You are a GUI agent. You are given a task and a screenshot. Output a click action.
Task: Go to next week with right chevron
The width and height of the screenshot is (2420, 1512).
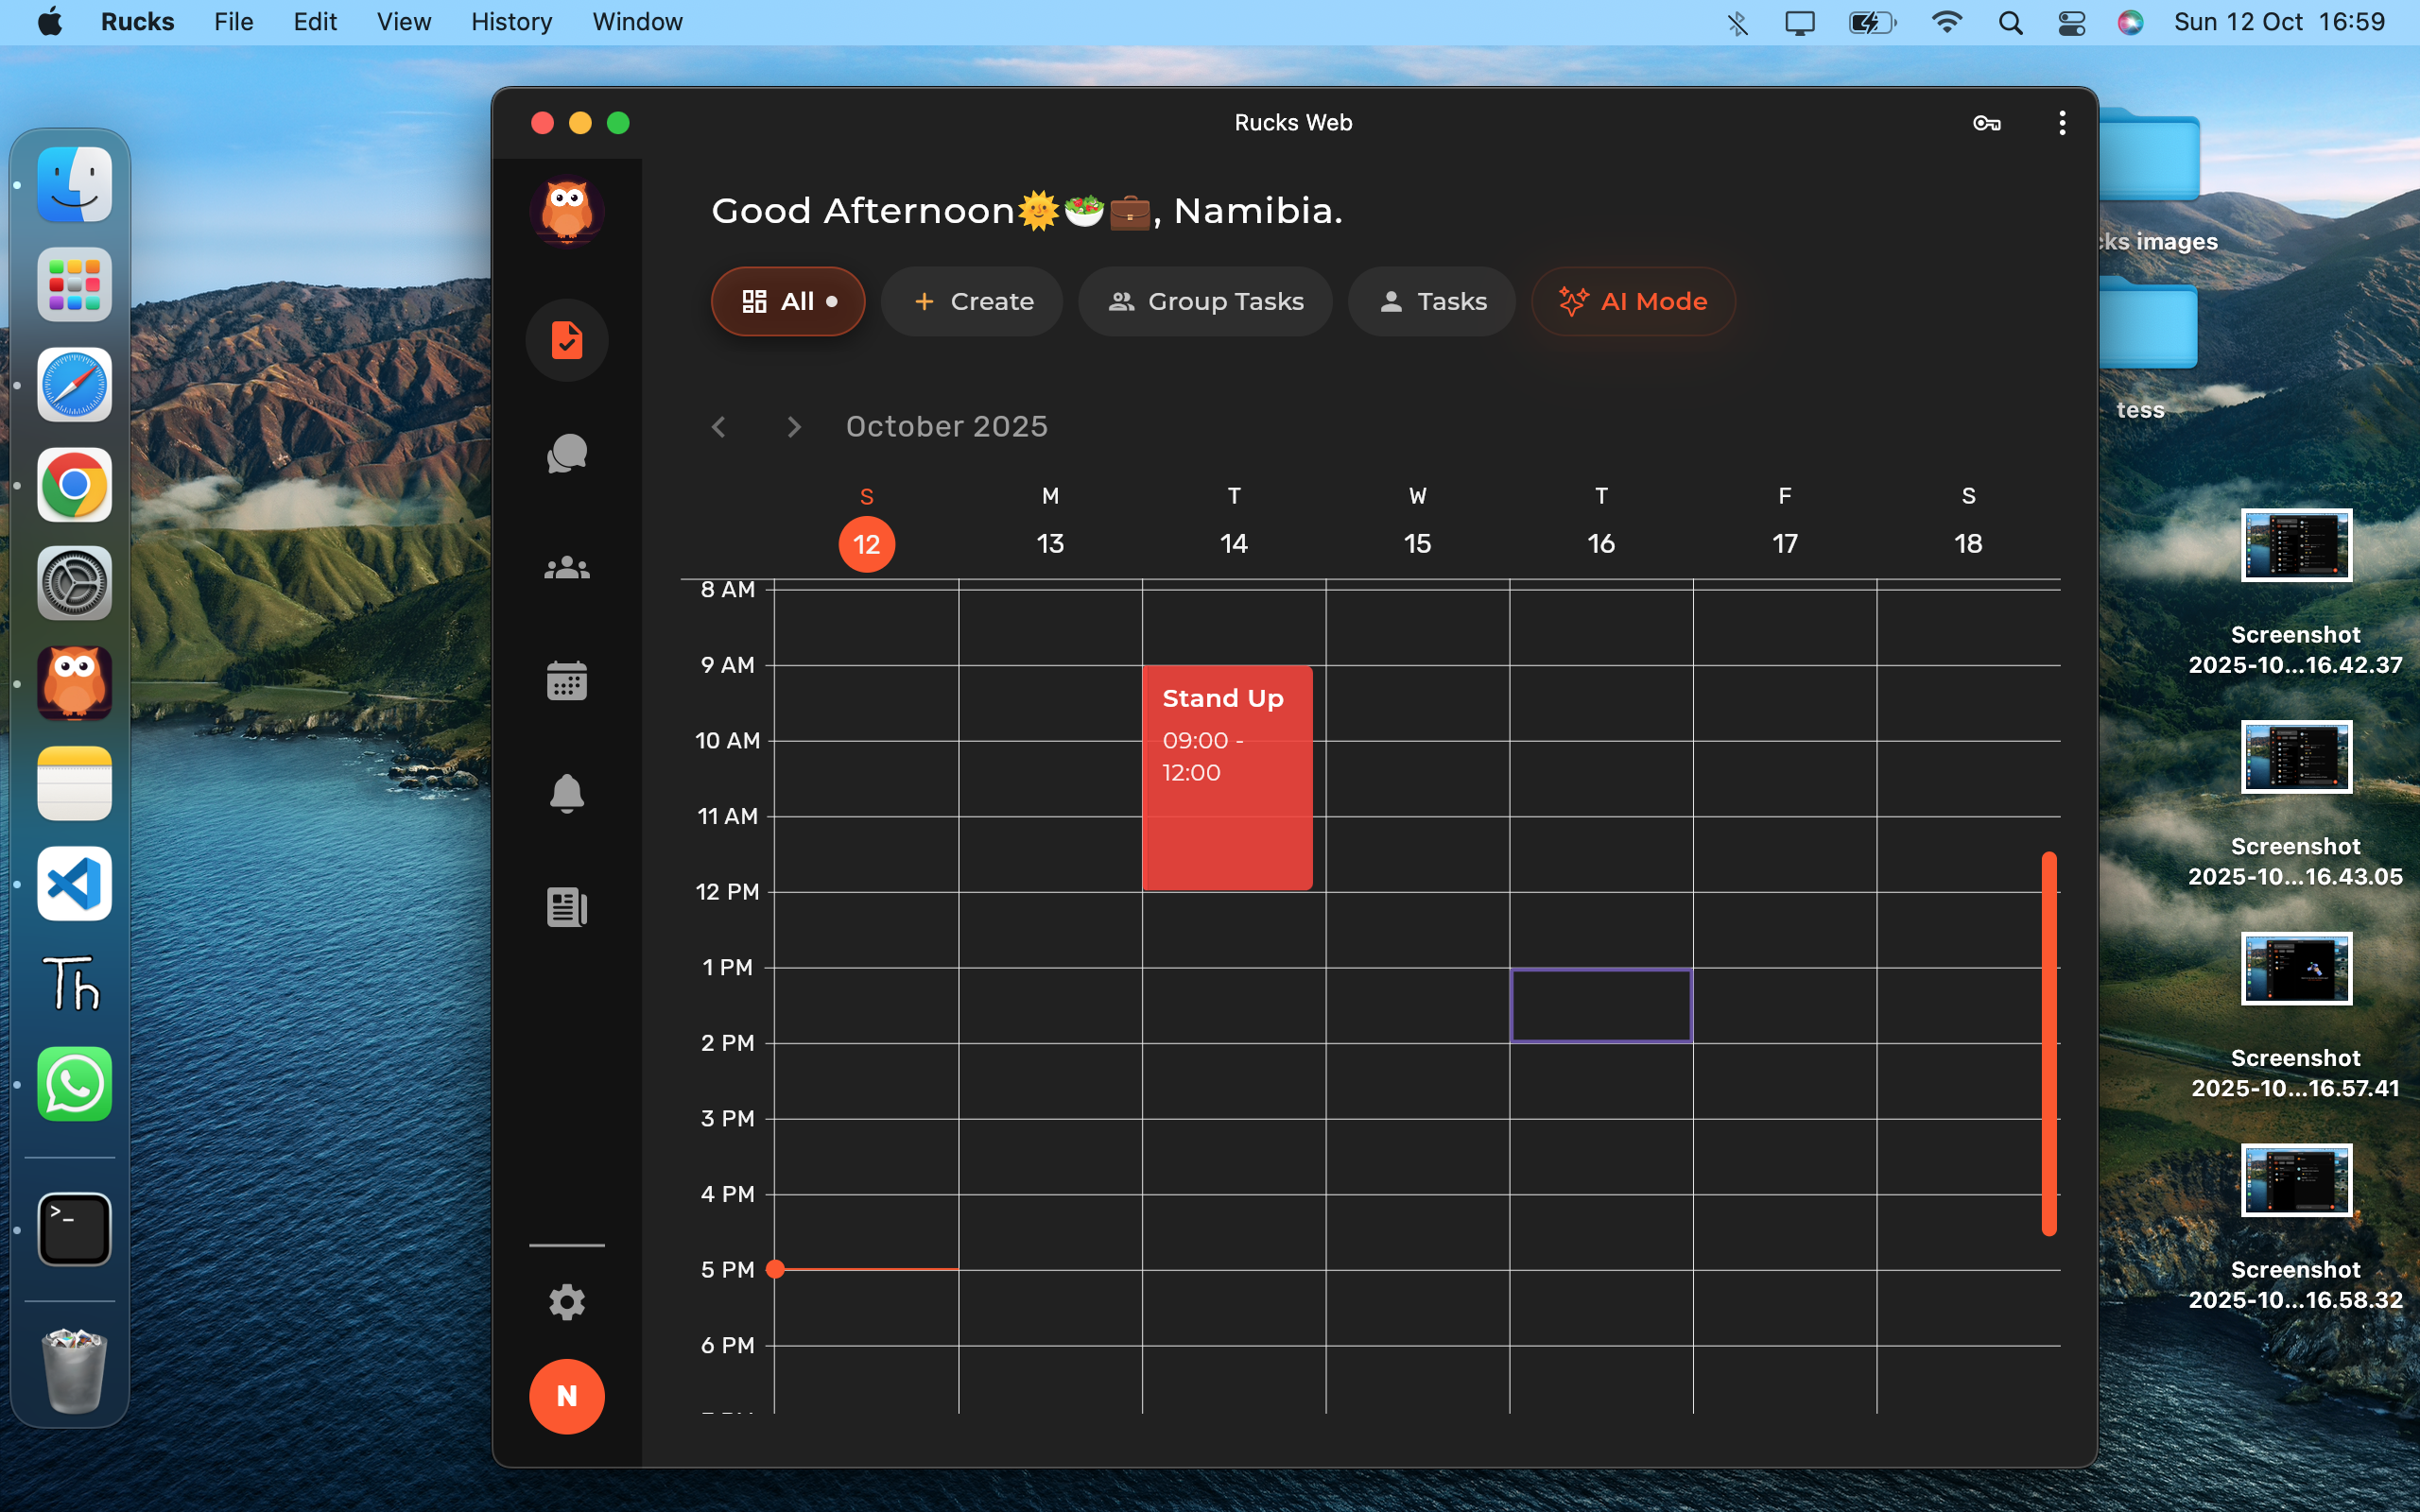(x=794, y=427)
